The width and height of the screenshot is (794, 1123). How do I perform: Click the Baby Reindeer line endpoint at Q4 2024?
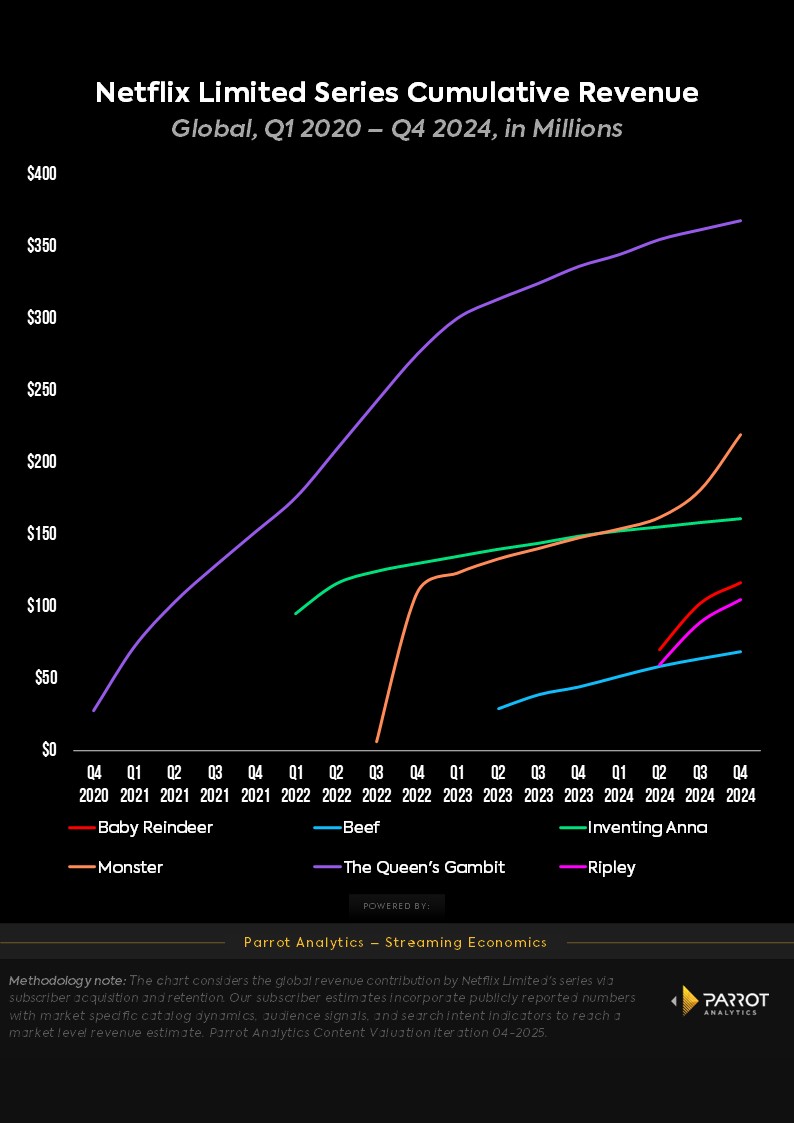tap(740, 582)
